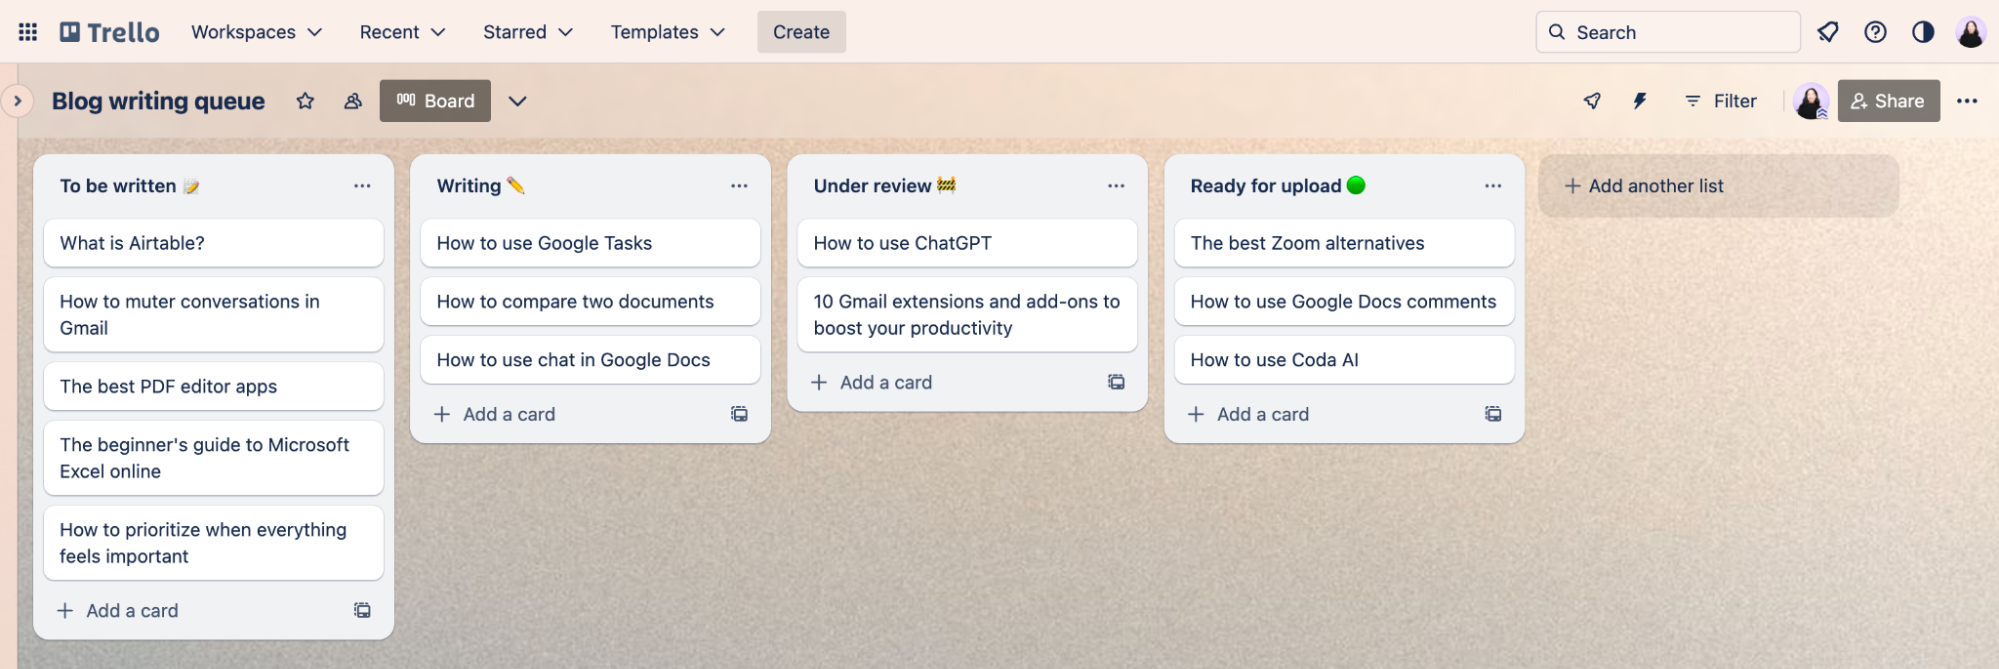Image resolution: width=1999 pixels, height=669 pixels.
Task: Toggle the theme contrast icon
Action: (x=1923, y=32)
